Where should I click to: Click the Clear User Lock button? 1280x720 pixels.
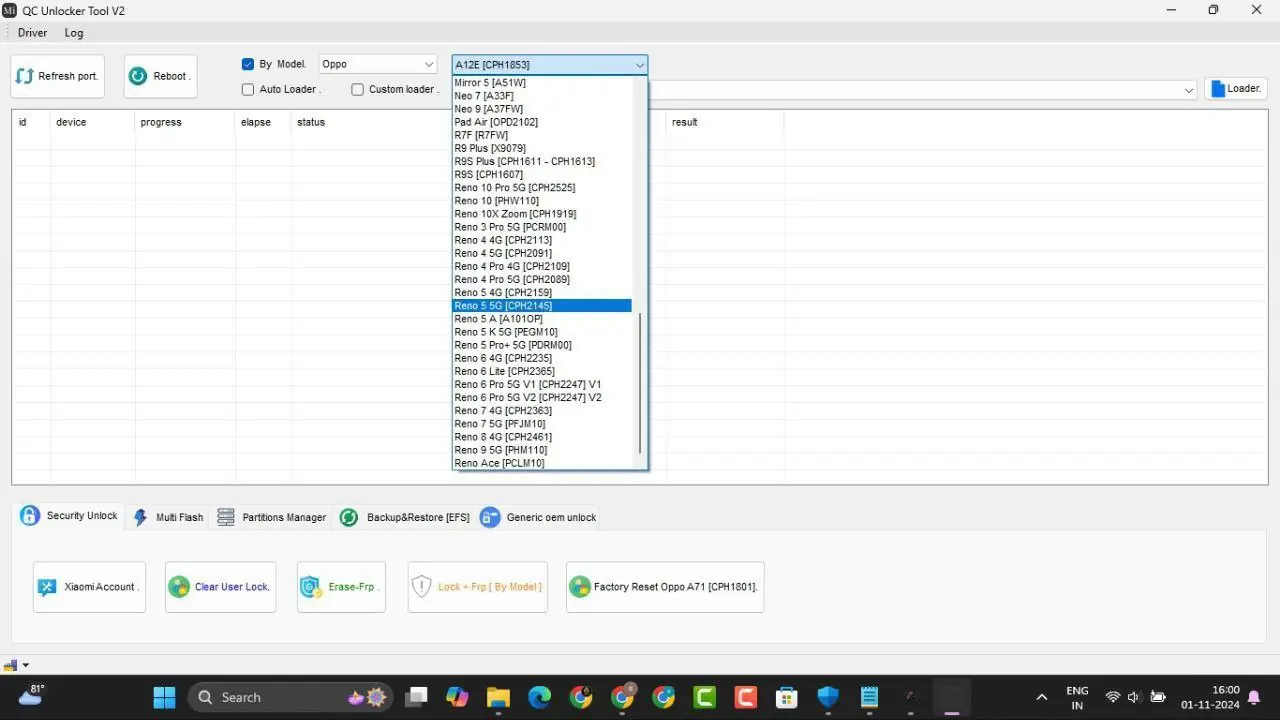pos(220,587)
